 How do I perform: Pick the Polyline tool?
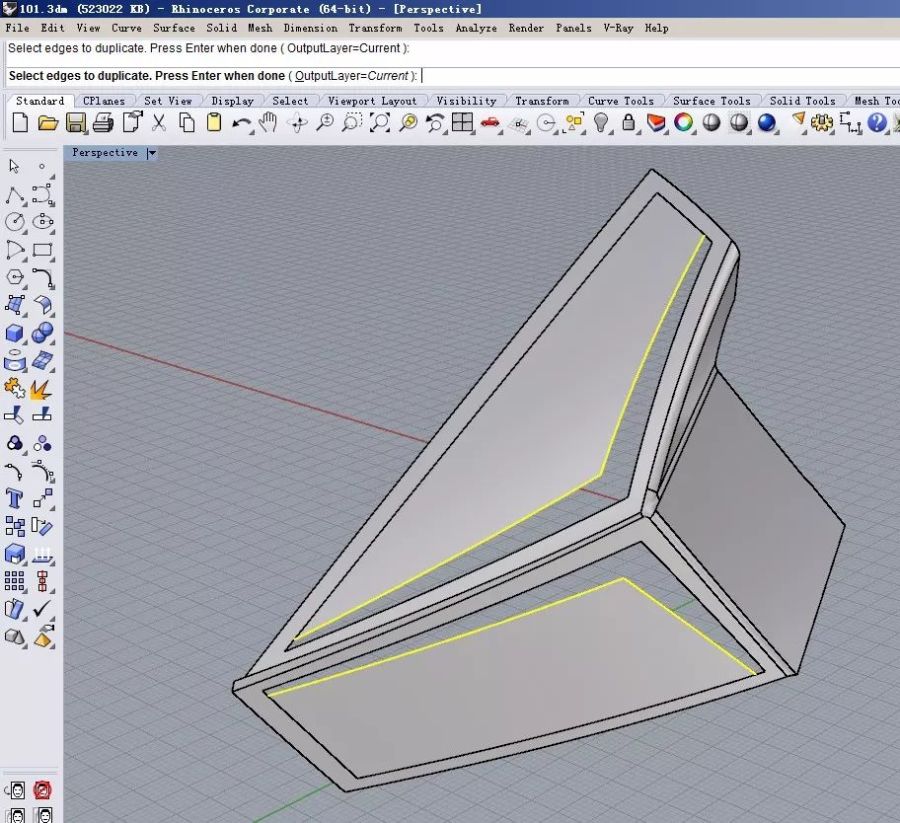tap(15, 195)
